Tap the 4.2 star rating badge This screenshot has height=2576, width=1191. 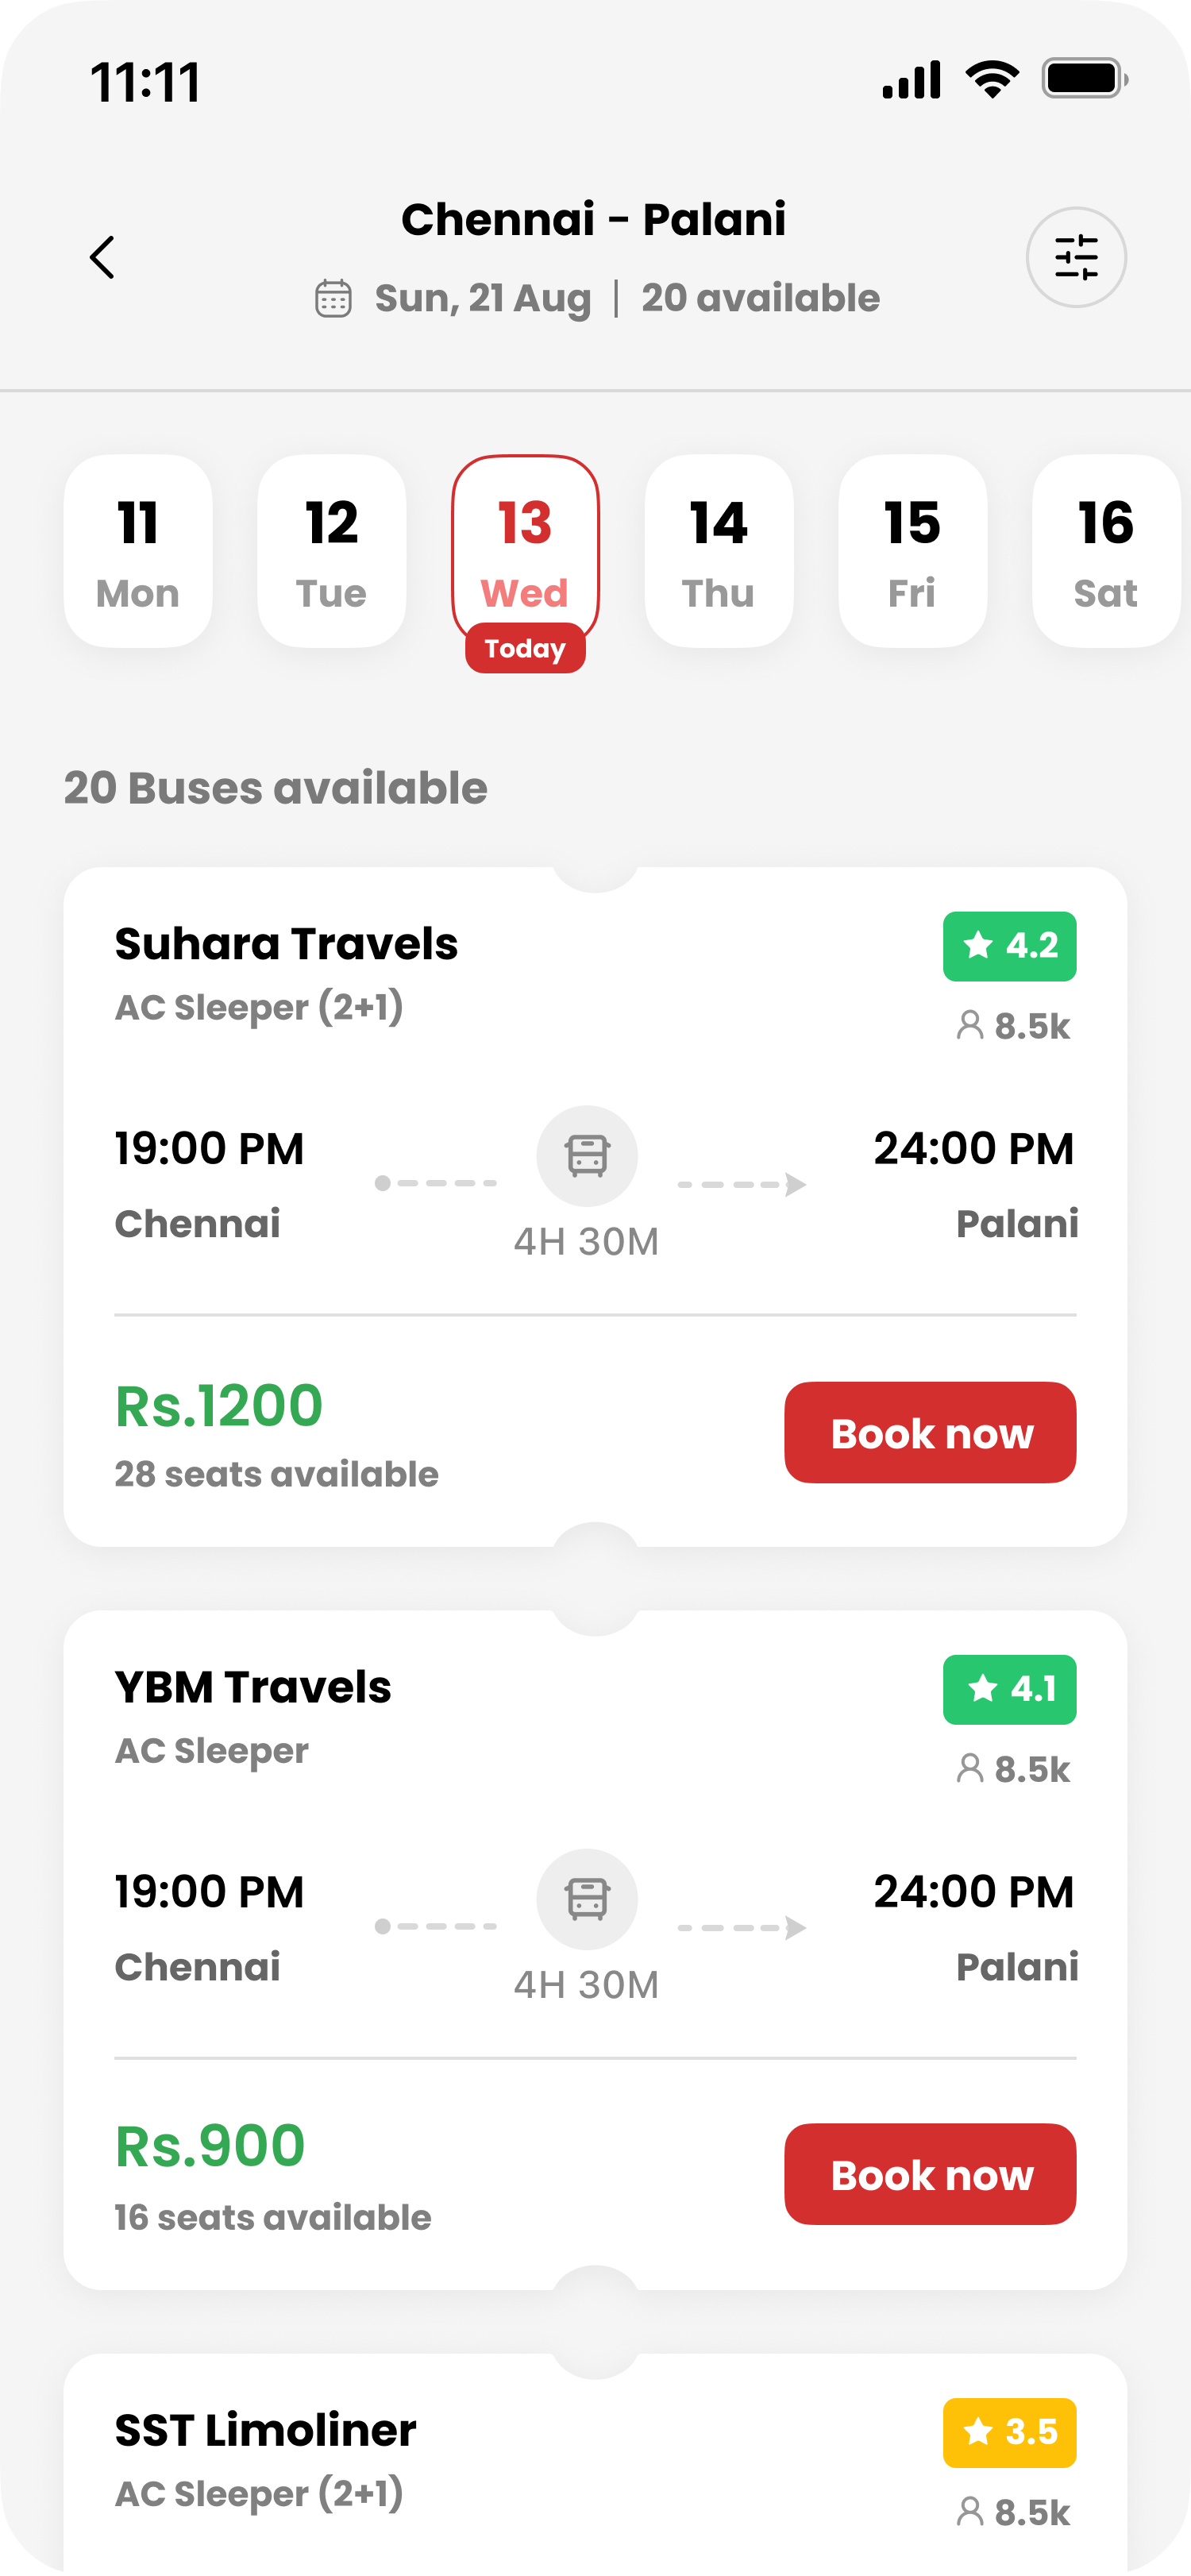point(1009,946)
